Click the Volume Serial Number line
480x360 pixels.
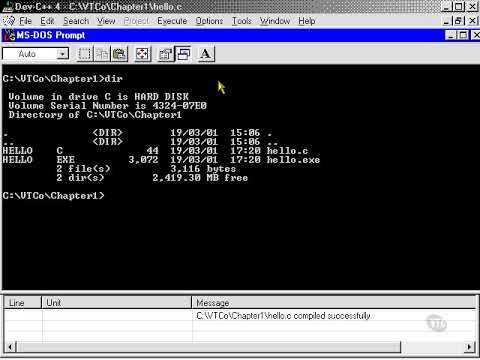[107, 106]
